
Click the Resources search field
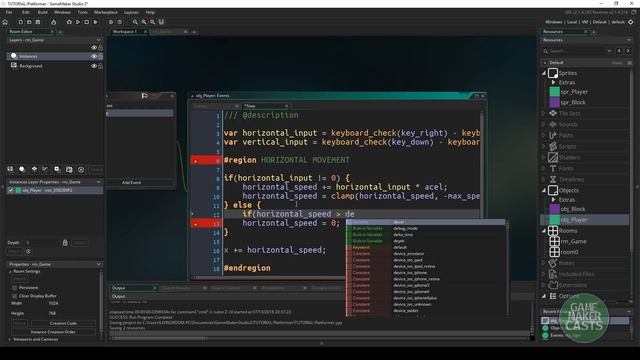(578, 51)
